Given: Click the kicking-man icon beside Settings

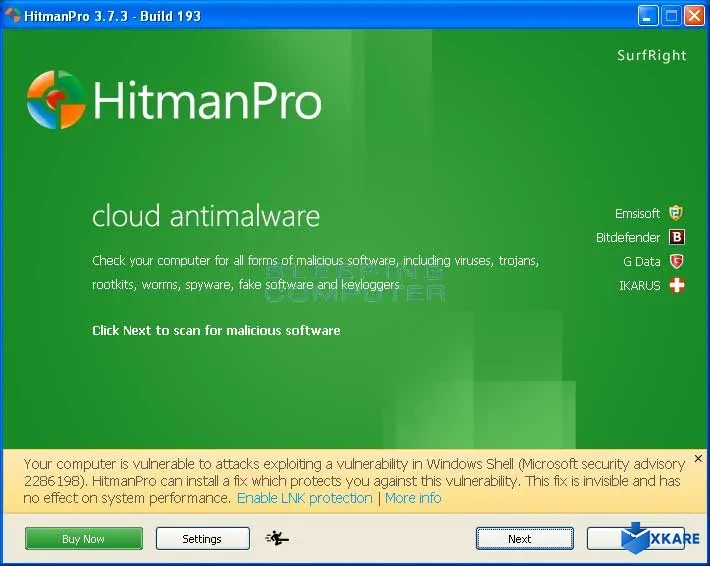Looking at the screenshot, I should (x=277, y=538).
